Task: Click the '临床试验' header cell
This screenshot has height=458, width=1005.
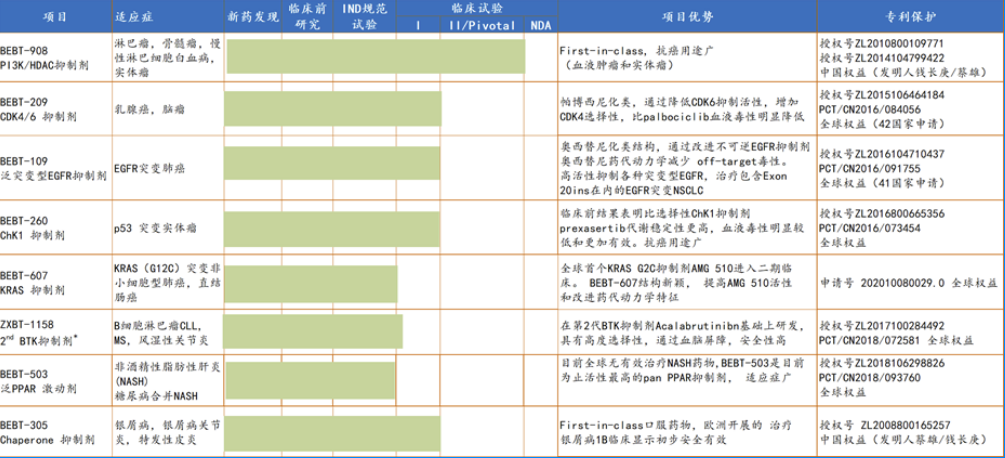Action: pyautogui.click(x=476, y=8)
